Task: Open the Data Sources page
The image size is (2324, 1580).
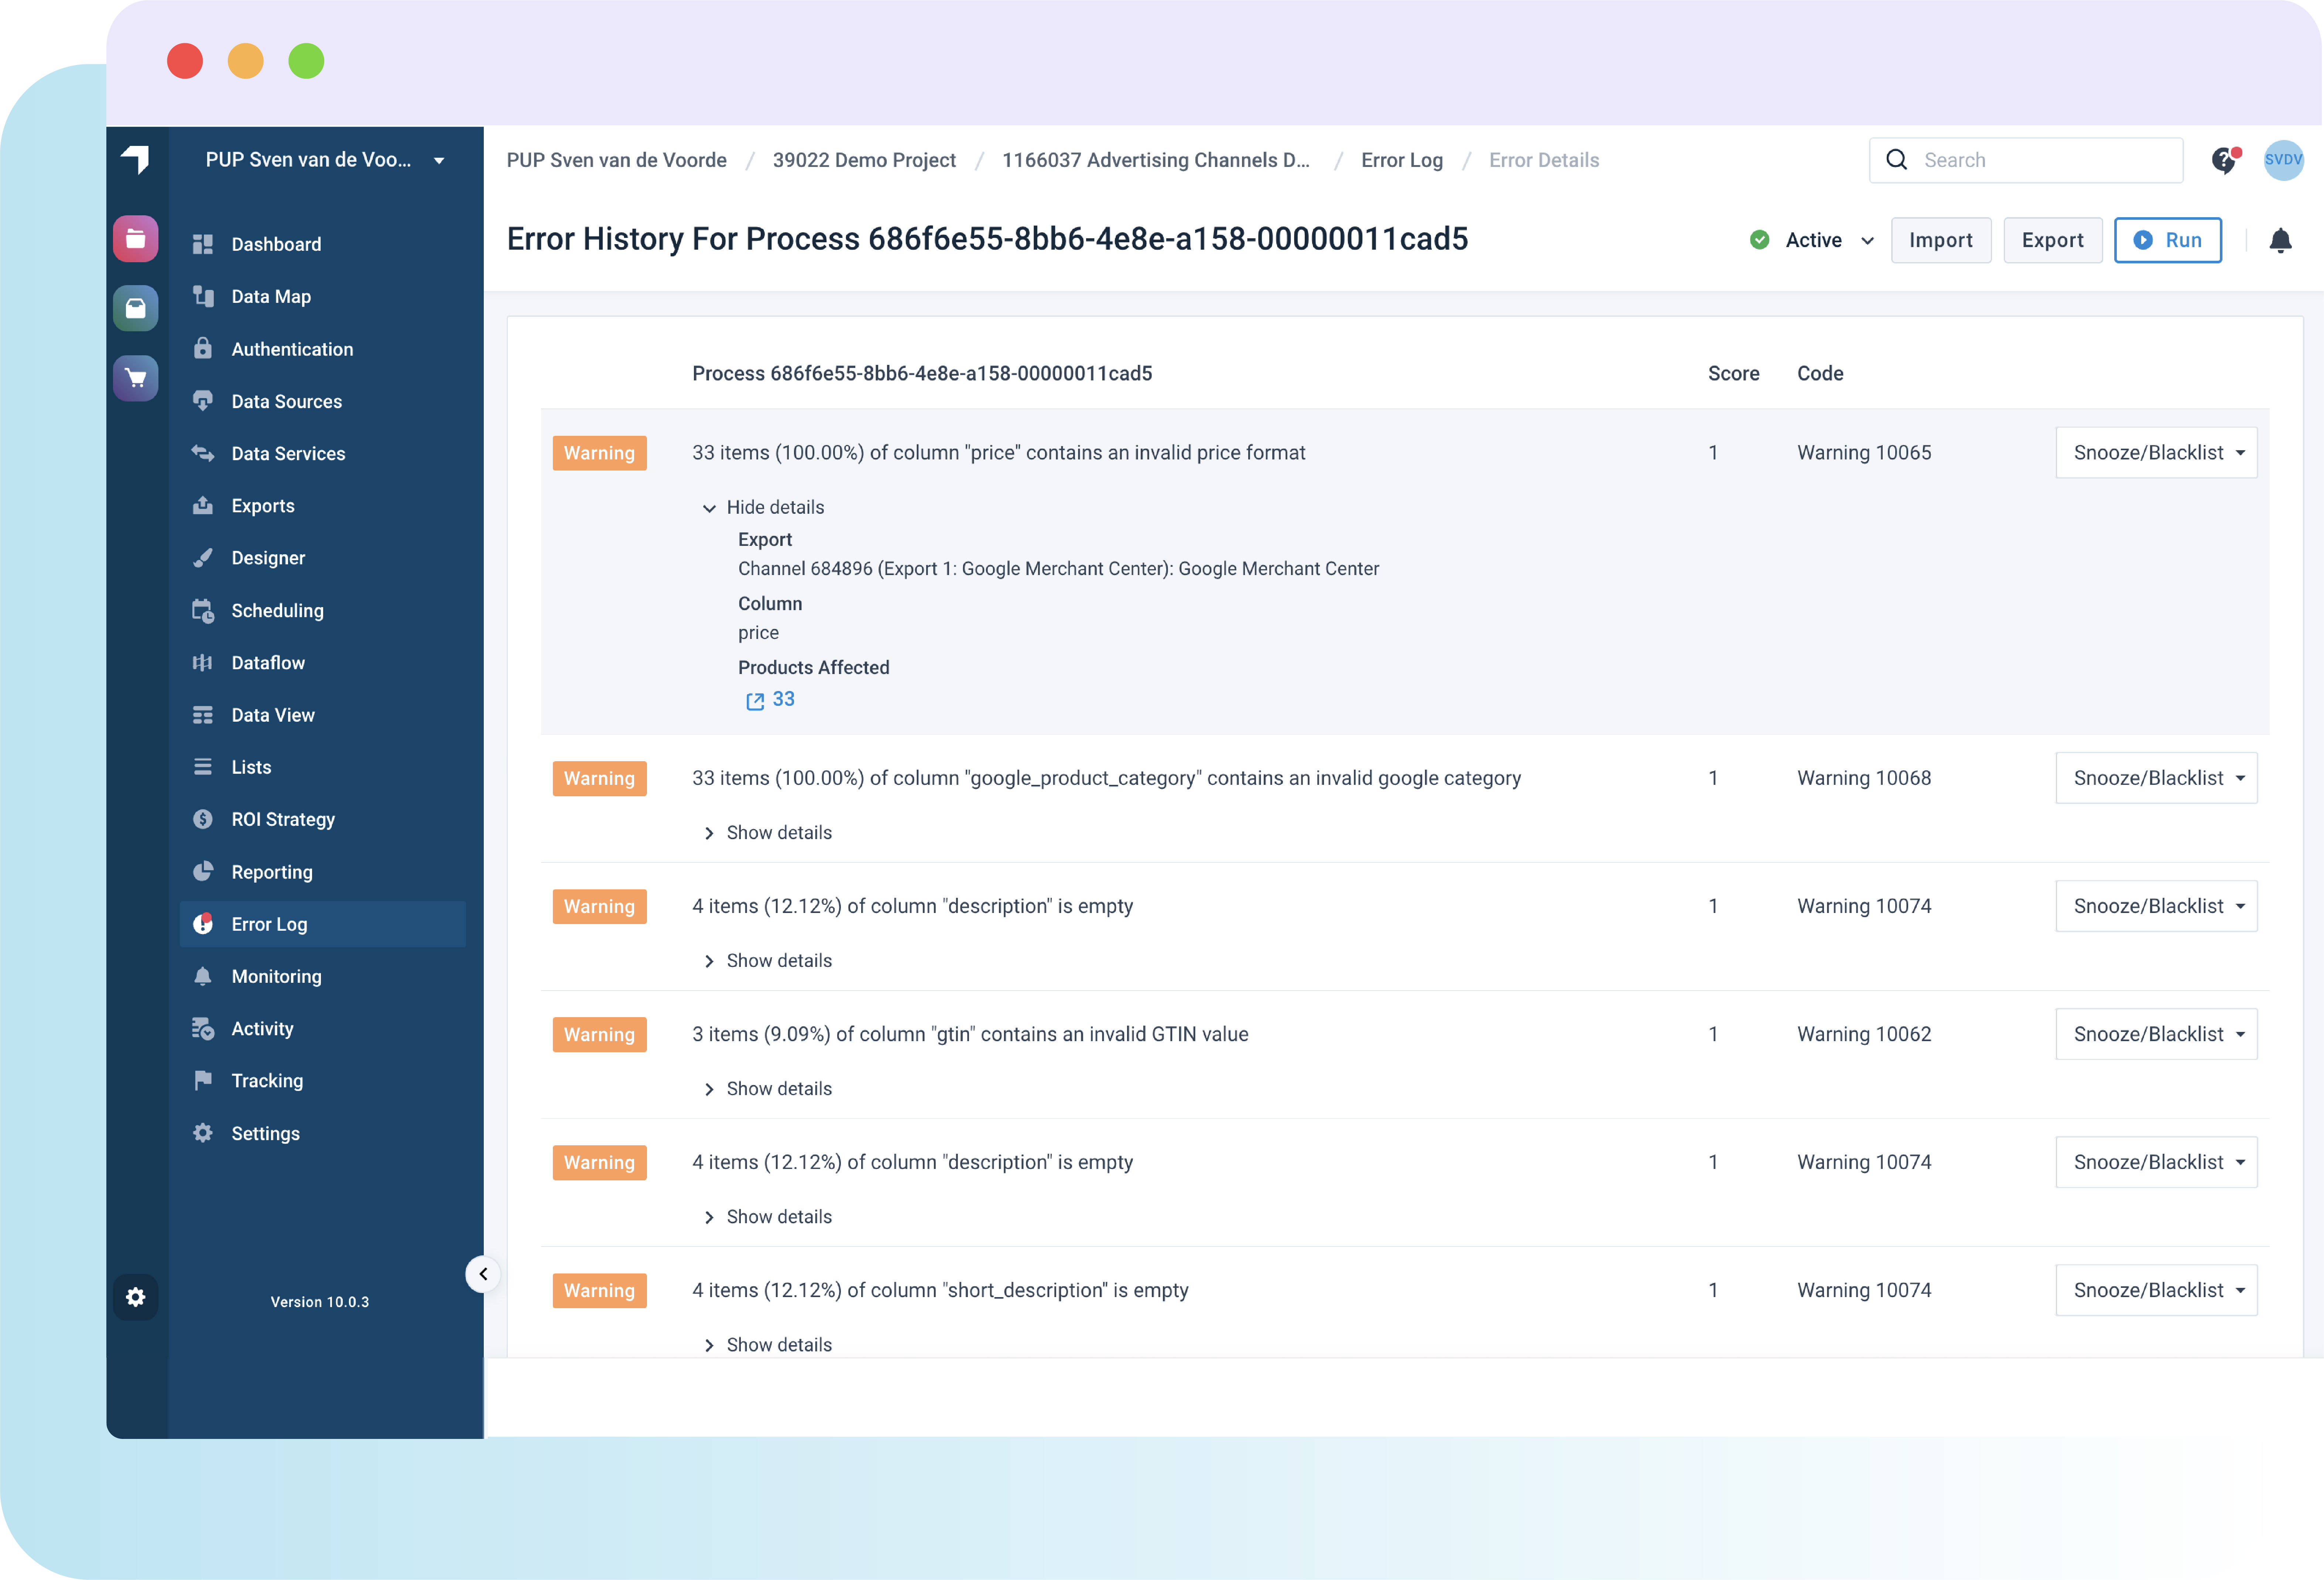Action: pos(286,401)
